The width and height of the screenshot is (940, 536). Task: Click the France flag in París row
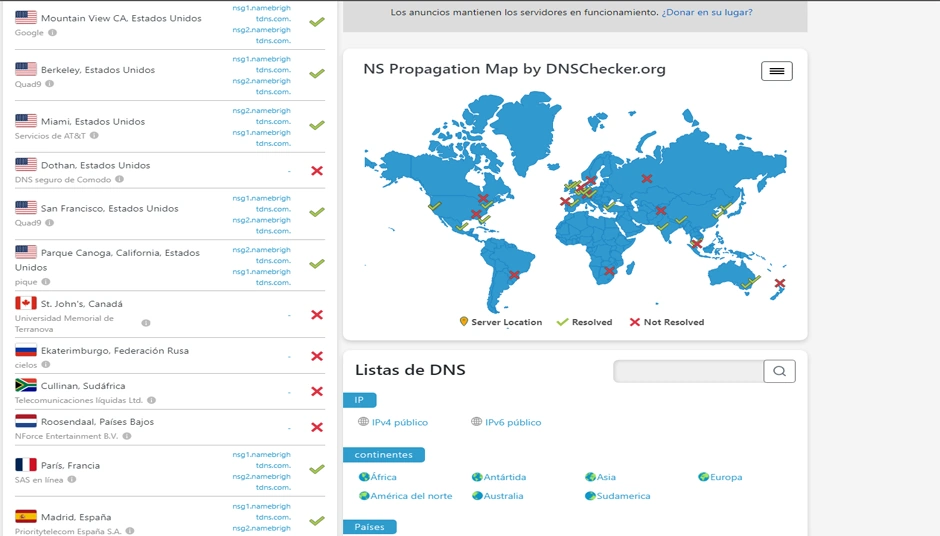coord(26,465)
